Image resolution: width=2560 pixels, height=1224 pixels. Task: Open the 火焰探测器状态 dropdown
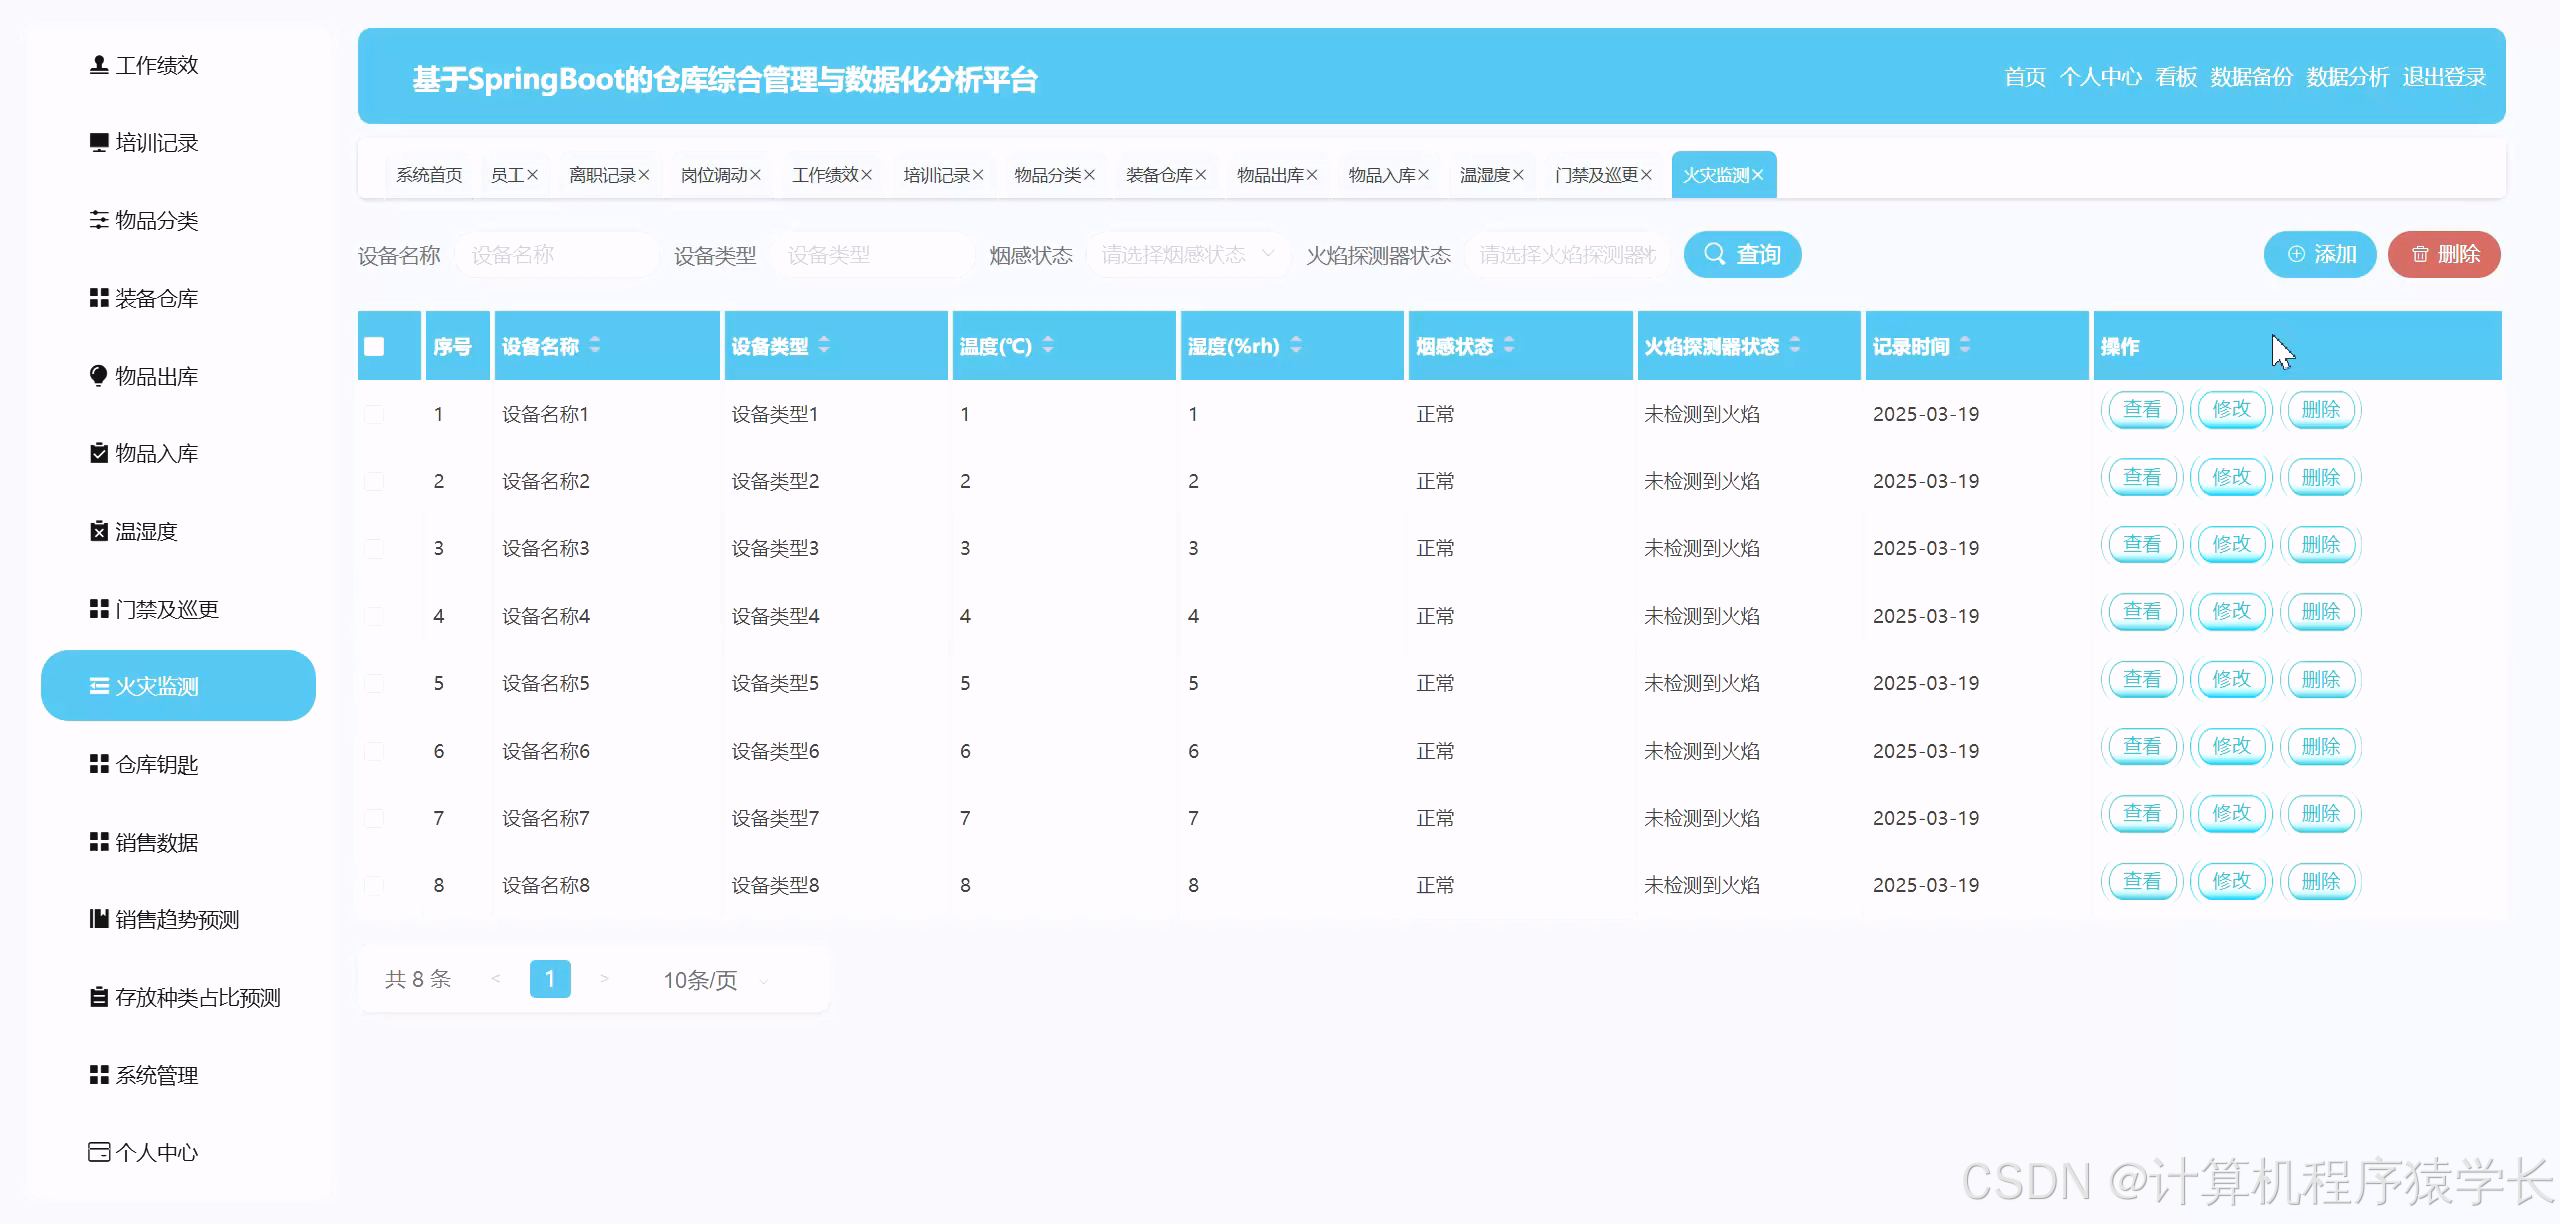click(x=1566, y=255)
